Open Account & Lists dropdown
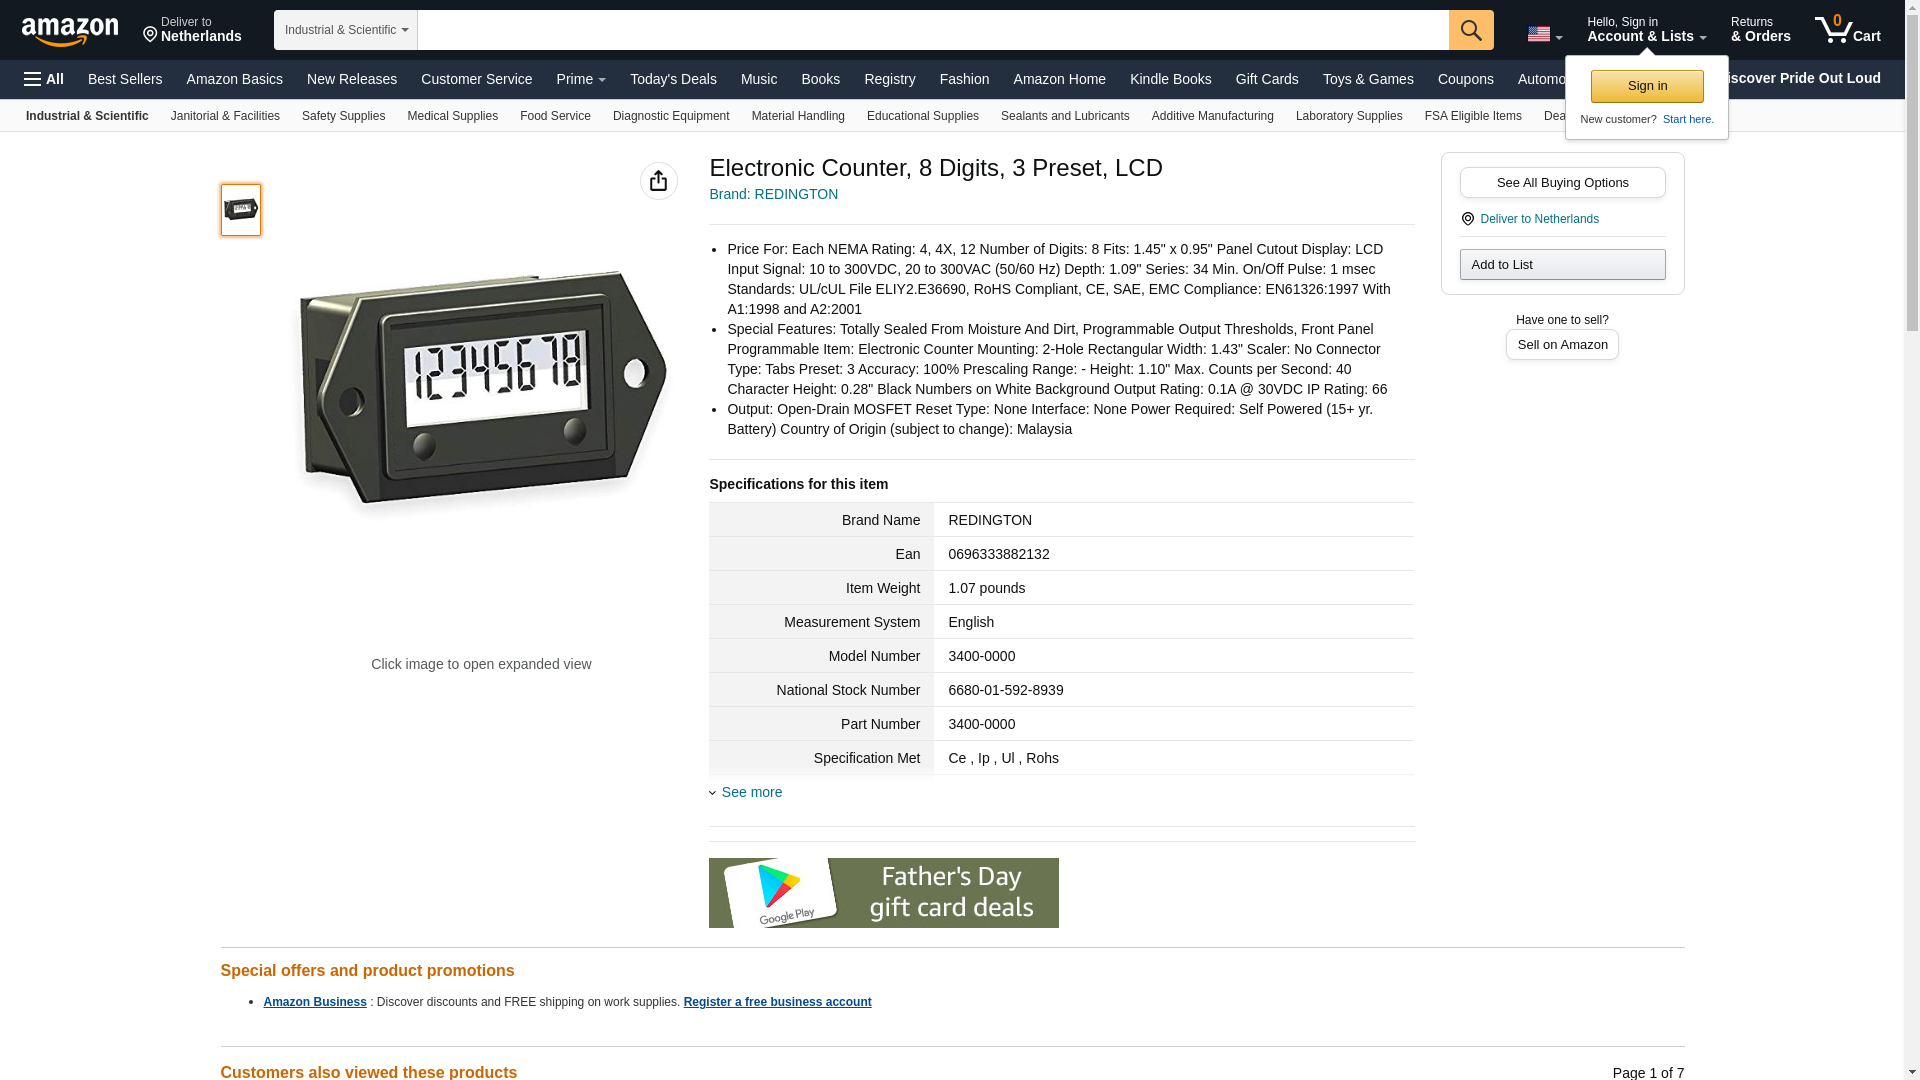The image size is (1920, 1080). click(1646, 30)
